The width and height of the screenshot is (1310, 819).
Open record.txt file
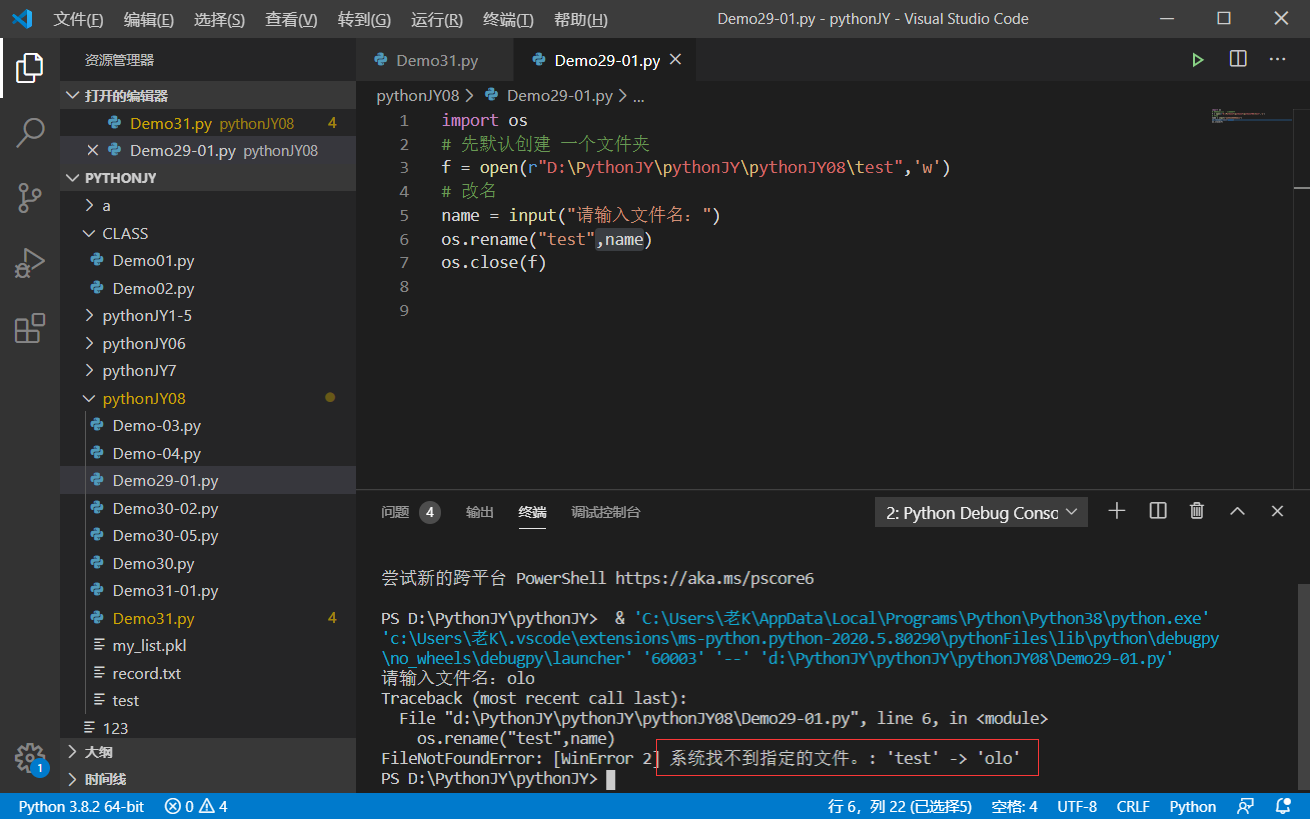tap(208, 673)
